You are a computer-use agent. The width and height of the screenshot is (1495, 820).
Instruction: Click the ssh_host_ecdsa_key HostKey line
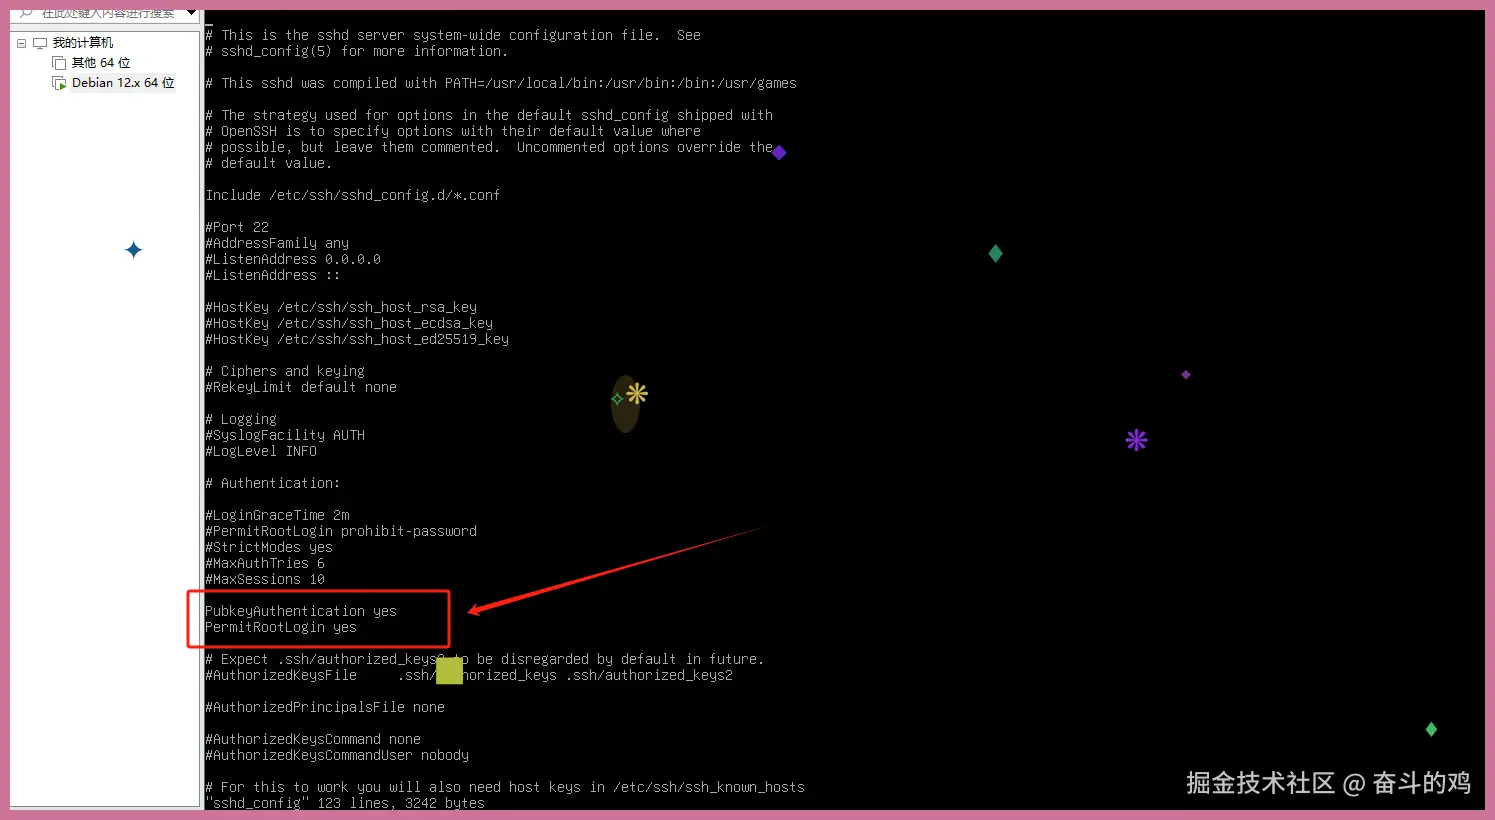pyautogui.click(x=349, y=323)
